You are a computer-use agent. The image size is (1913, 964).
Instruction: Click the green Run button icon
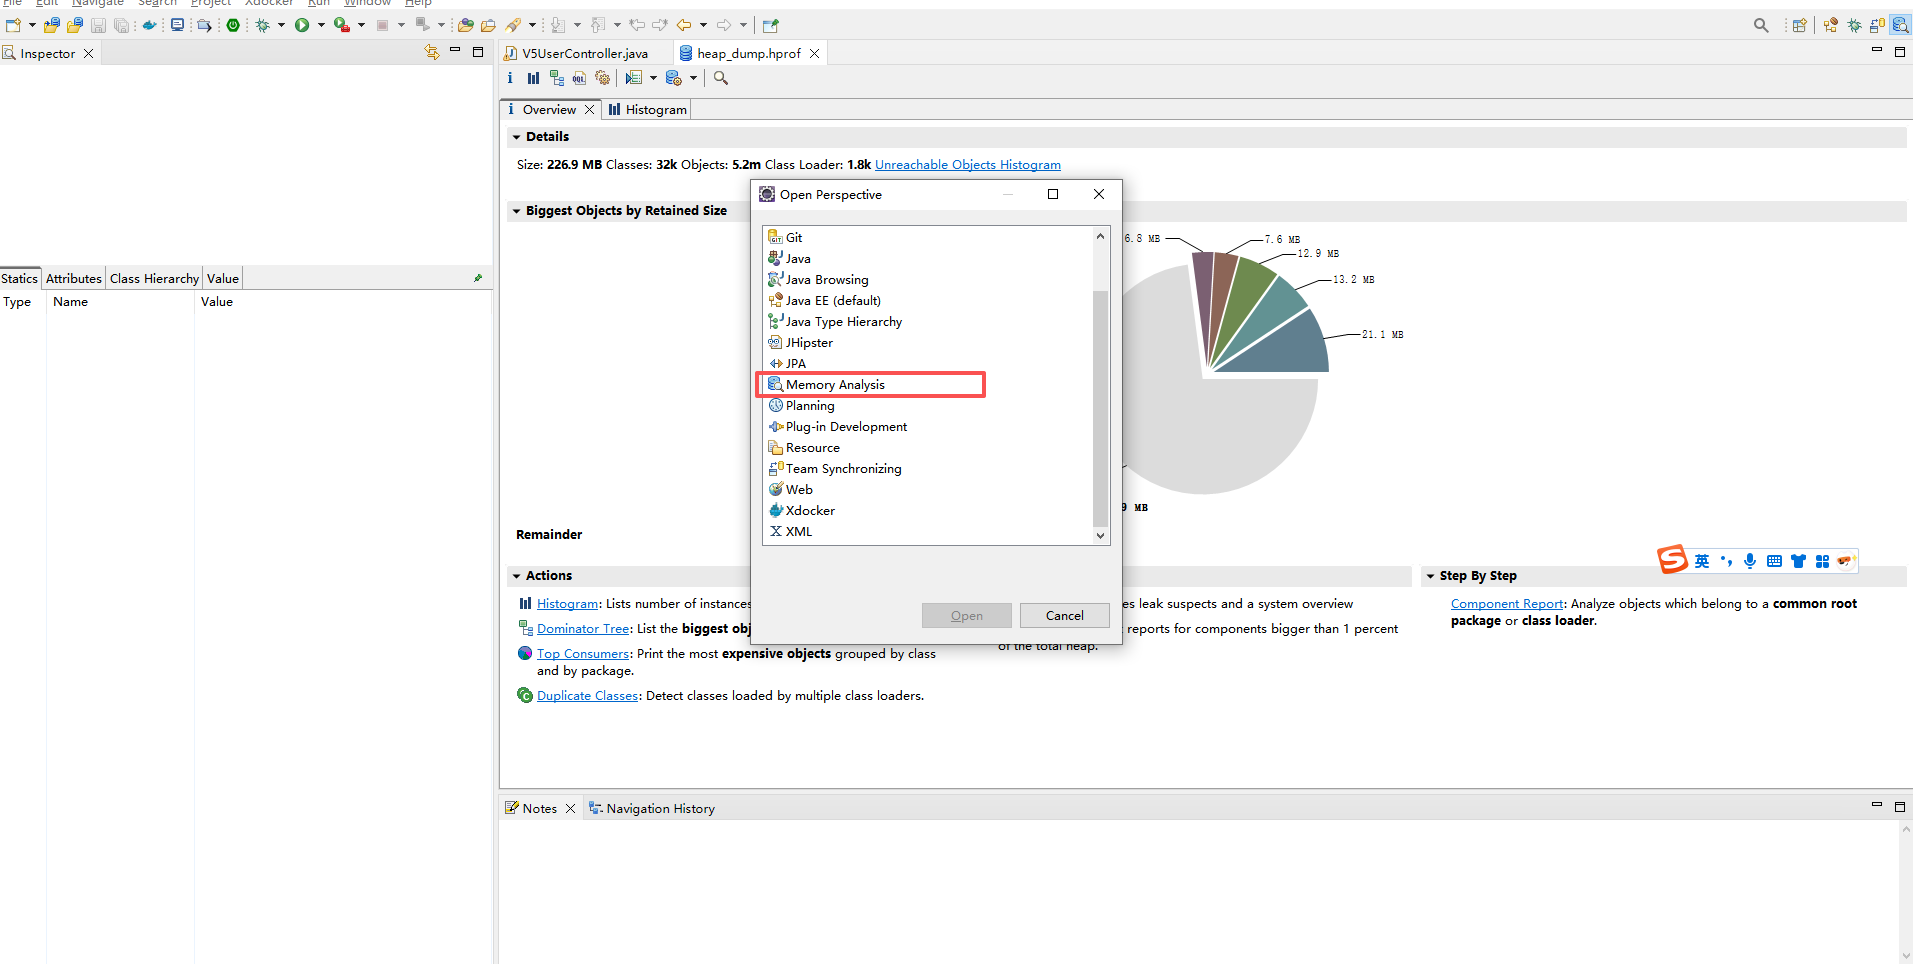click(301, 25)
